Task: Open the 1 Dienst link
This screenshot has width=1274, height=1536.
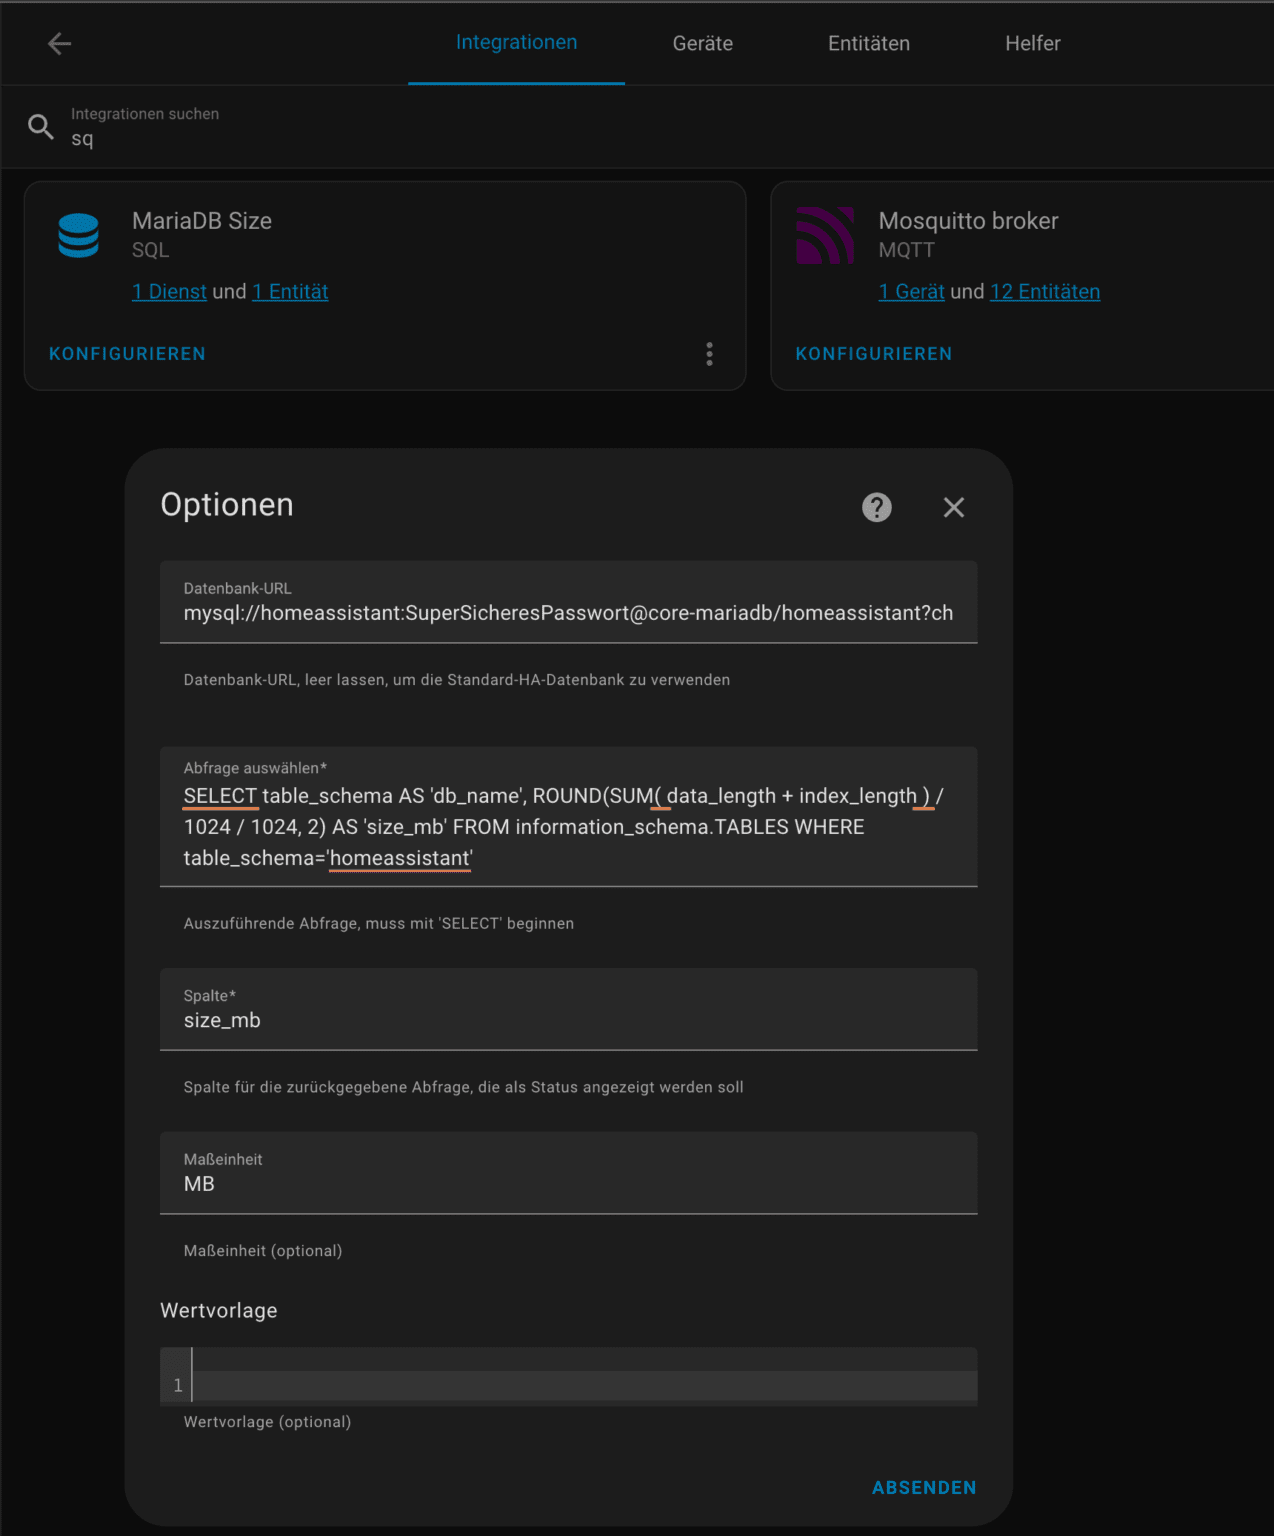Action: (x=168, y=291)
